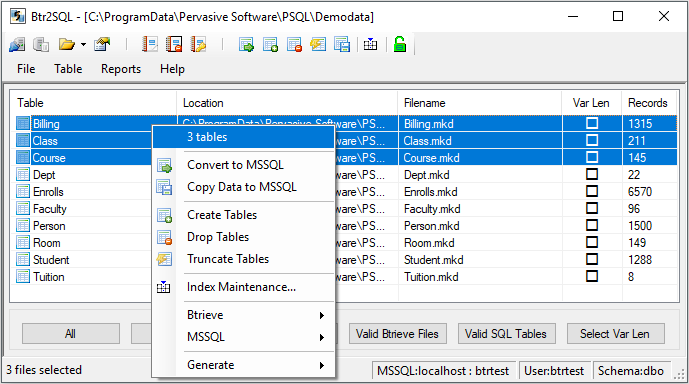Image resolution: width=689 pixels, height=384 pixels.
Task: Open the Reports menu
Action: (121, 69)
